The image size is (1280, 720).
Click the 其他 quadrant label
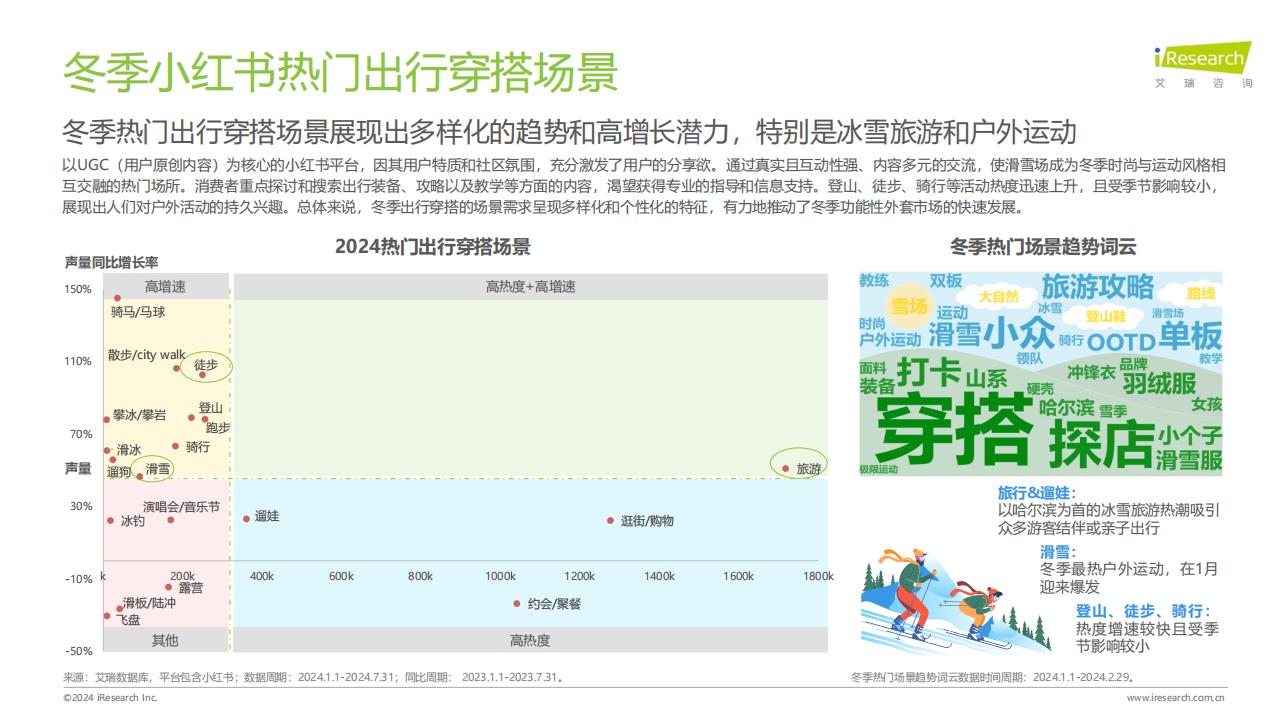click(165, 640)
